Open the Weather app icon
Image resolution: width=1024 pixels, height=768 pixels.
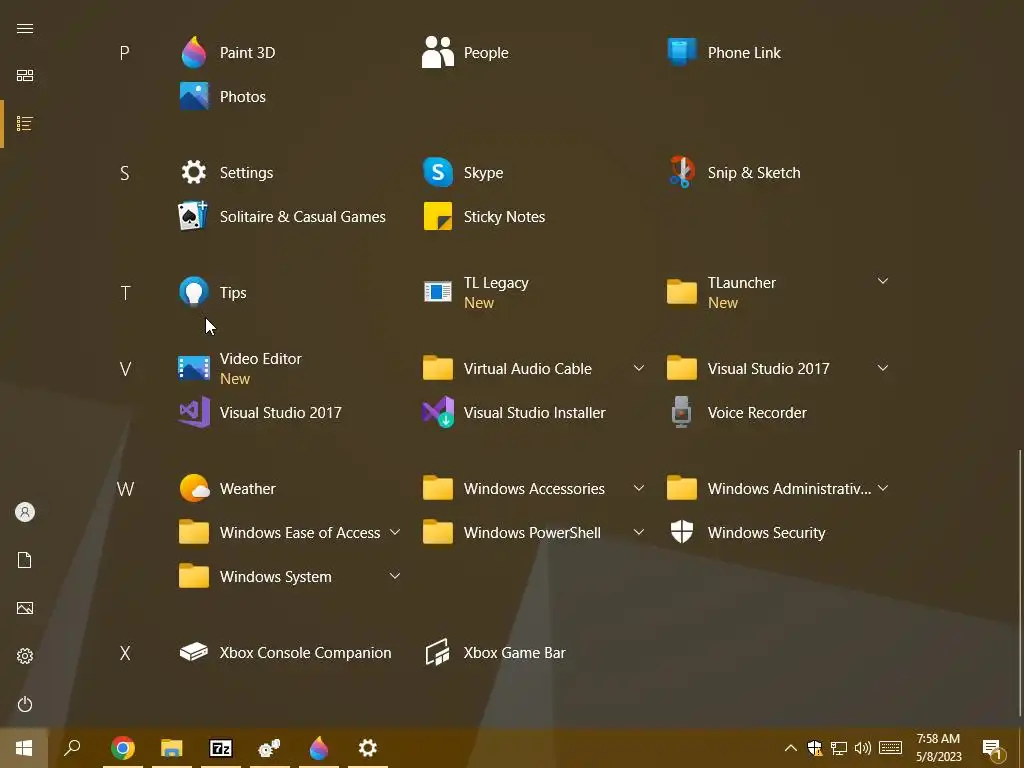point(194,488)
